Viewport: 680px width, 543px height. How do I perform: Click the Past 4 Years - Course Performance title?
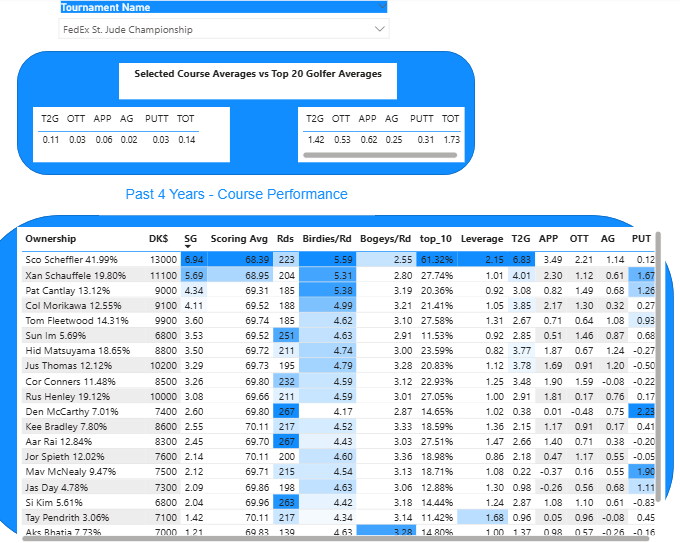click(x=236, y=194)
